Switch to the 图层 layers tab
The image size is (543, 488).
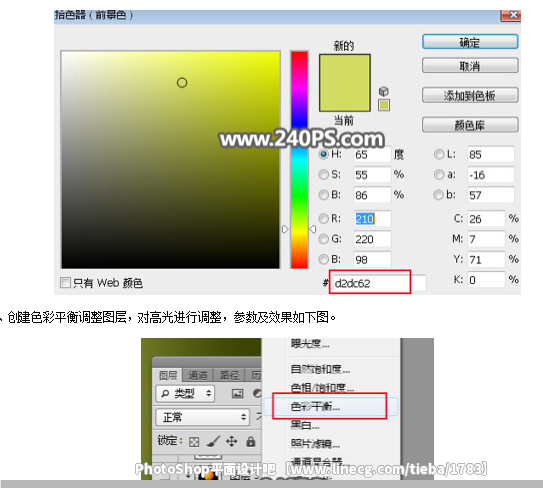(x=168, y=375)
